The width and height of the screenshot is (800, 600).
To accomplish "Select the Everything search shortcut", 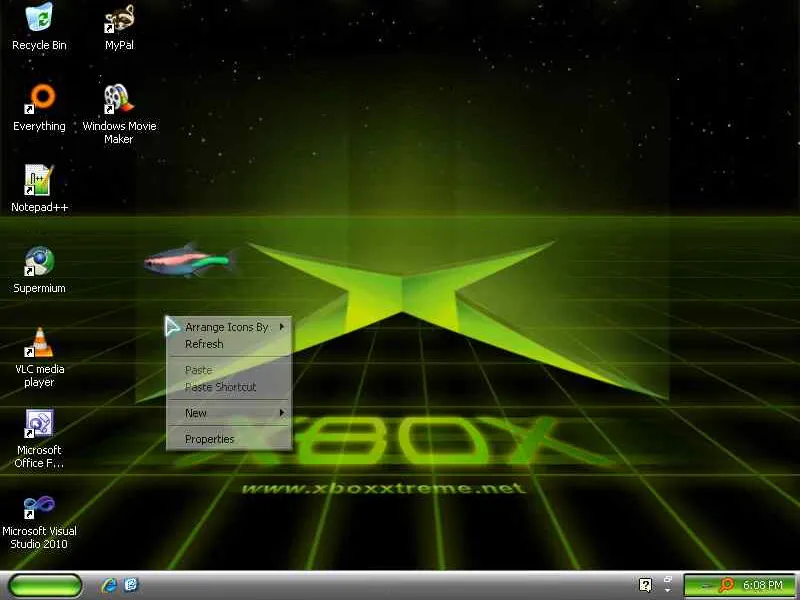I will pos(39,108).
